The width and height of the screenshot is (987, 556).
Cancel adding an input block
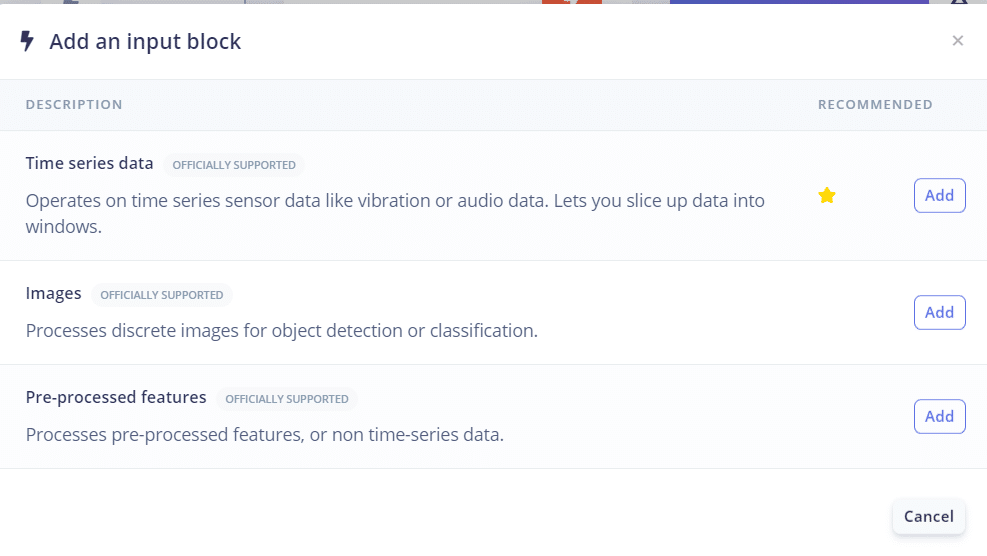tap(928, 516)
